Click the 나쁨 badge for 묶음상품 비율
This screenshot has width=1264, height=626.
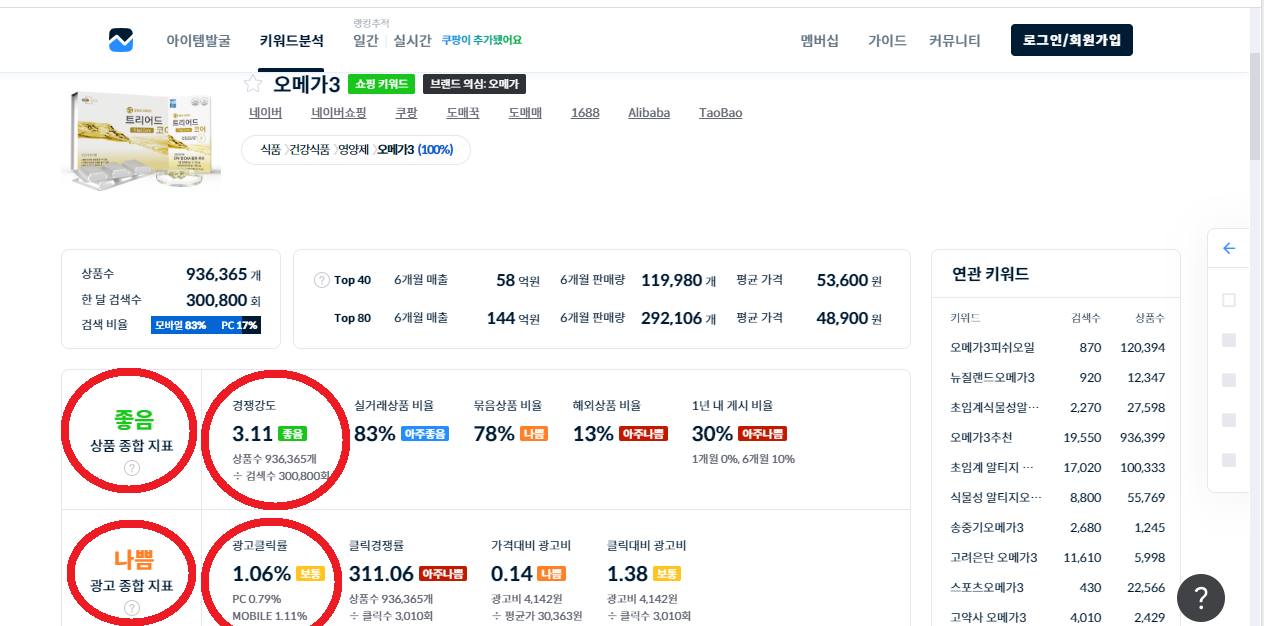pyautogui.click(x=534, y=434)
